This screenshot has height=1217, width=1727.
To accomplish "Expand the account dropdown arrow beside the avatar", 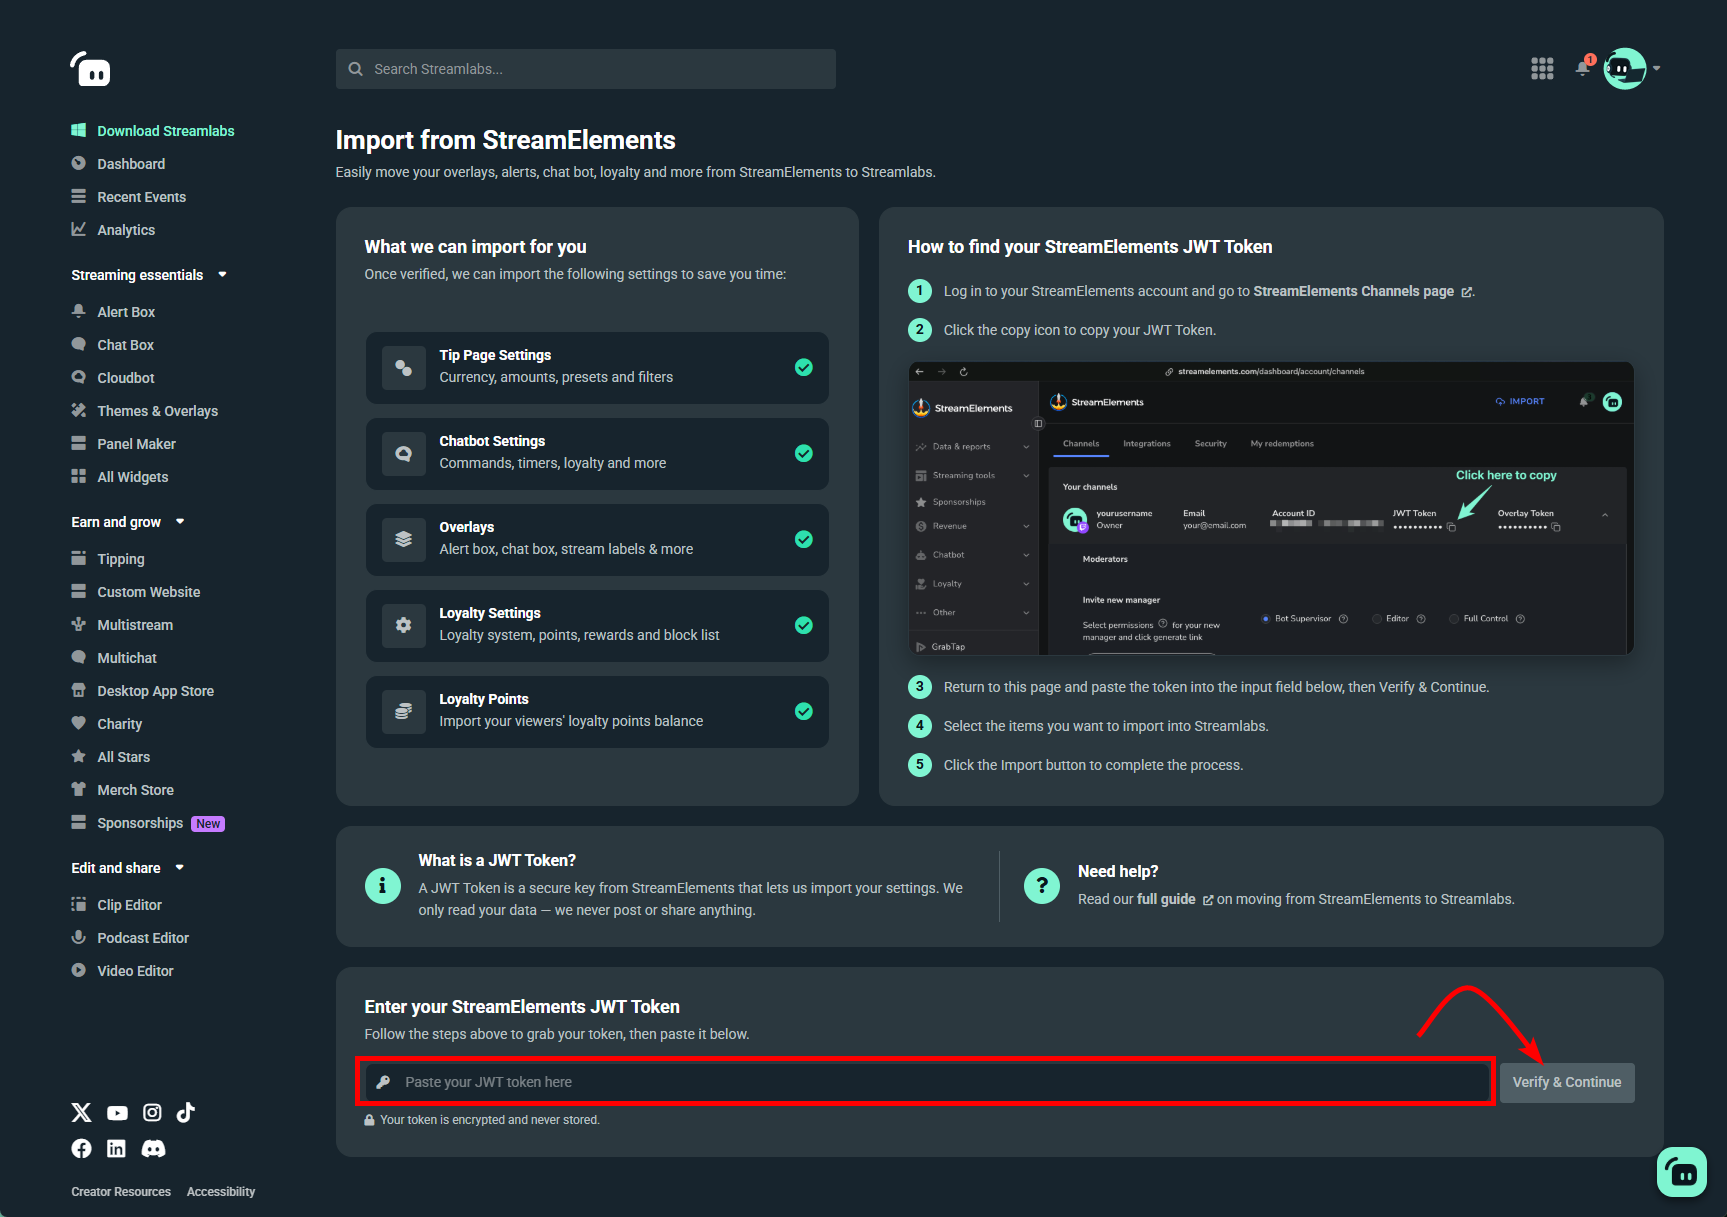I will pos(1657,68).
